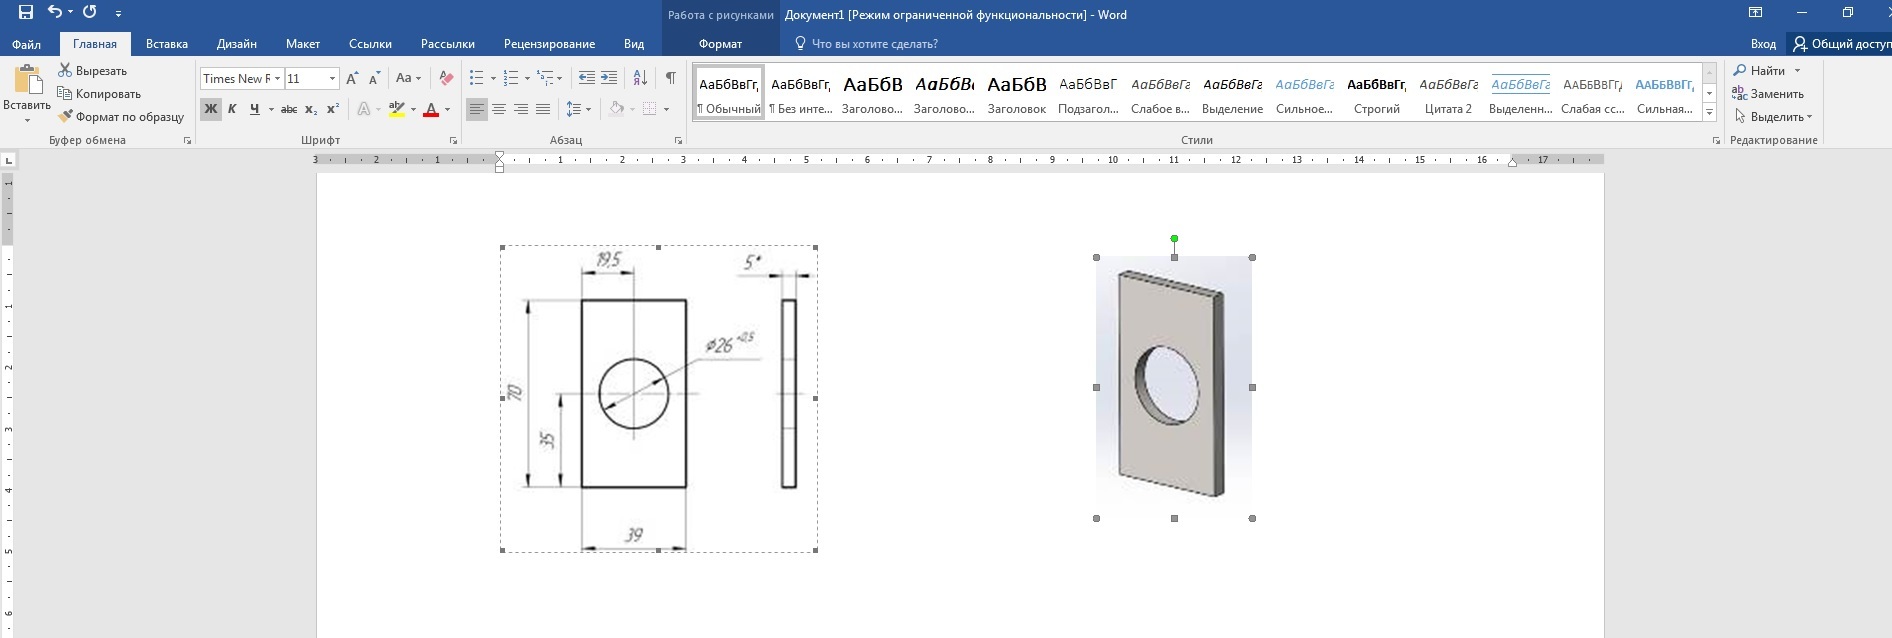Create a numbered list
The width and height of the screenshot is (1892, 638).
[x=511, y=78]
